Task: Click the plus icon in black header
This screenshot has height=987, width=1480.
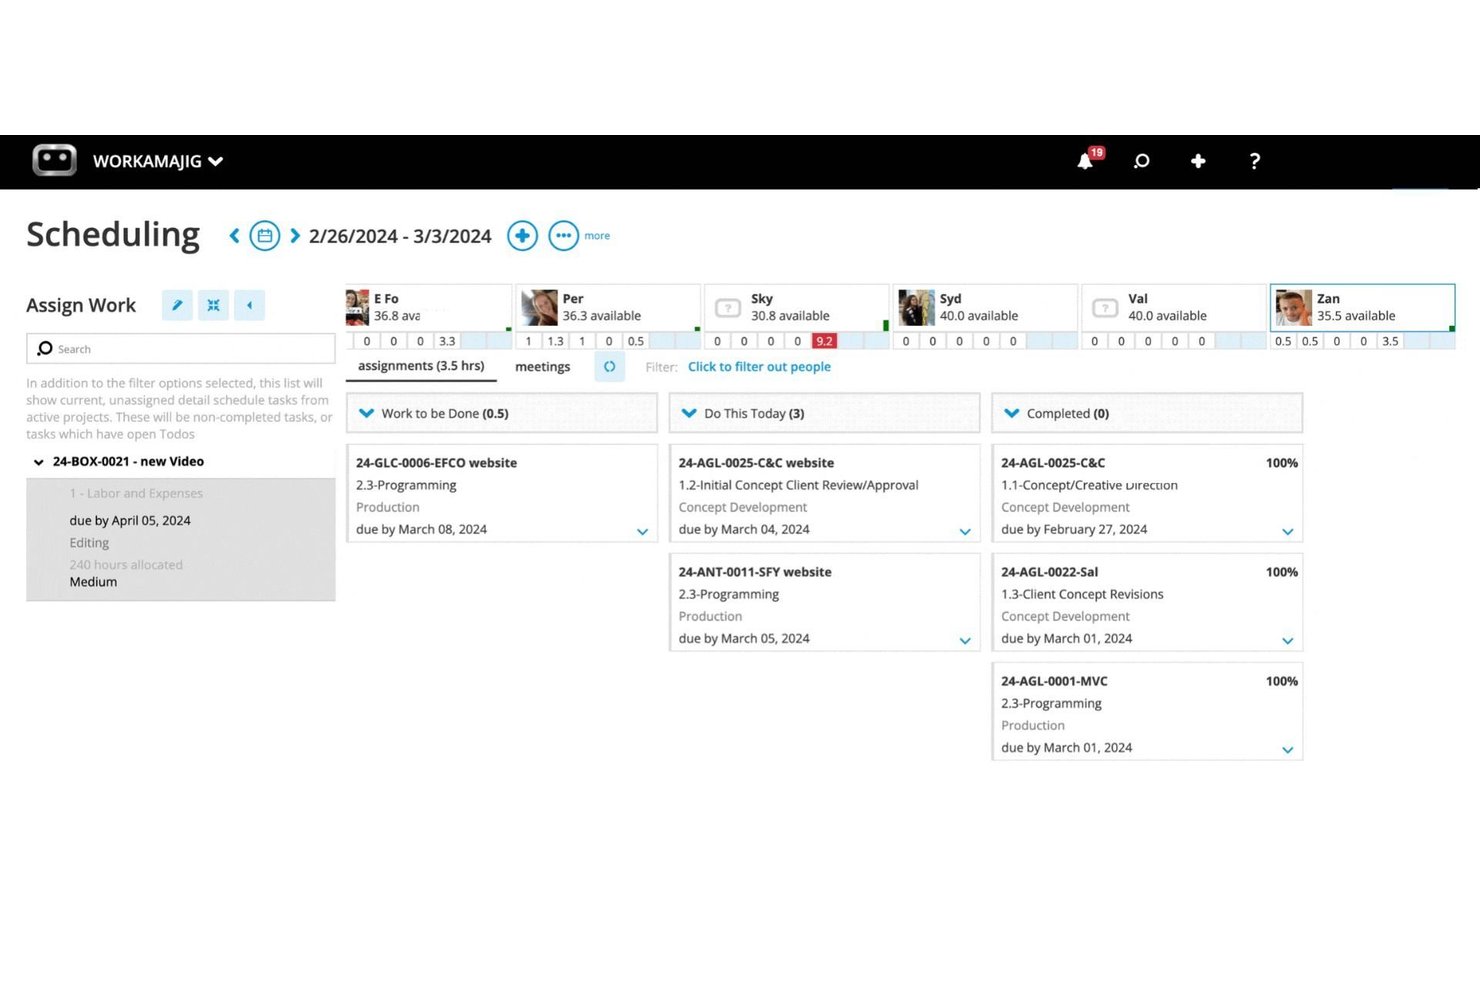Action: 1198,161
